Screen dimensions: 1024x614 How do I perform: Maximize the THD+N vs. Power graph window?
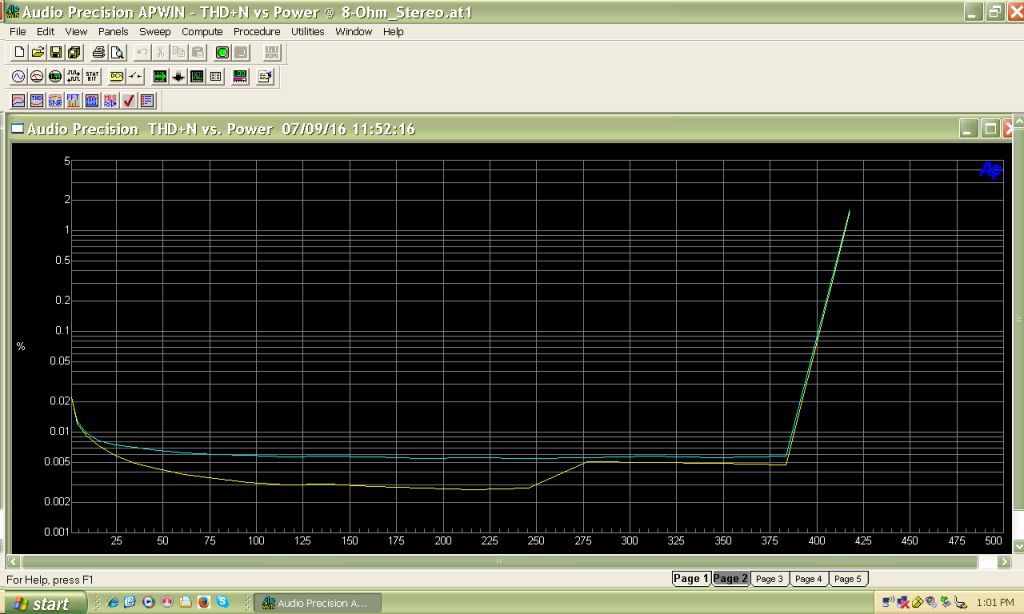click(990, 129)
